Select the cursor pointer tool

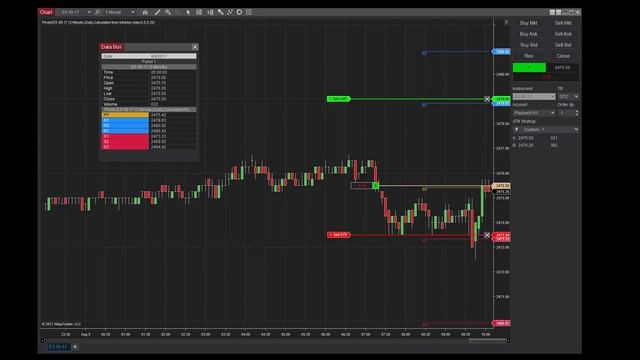click(x=188, y=12)
